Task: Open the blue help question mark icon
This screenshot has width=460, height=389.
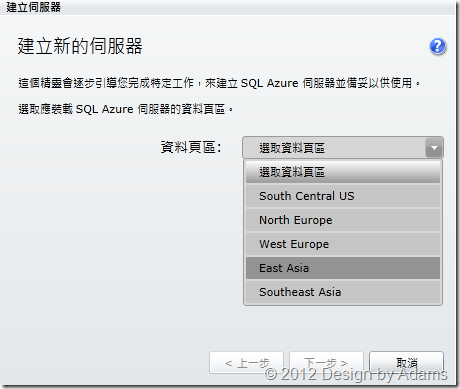Action: (x=438, y=46)
